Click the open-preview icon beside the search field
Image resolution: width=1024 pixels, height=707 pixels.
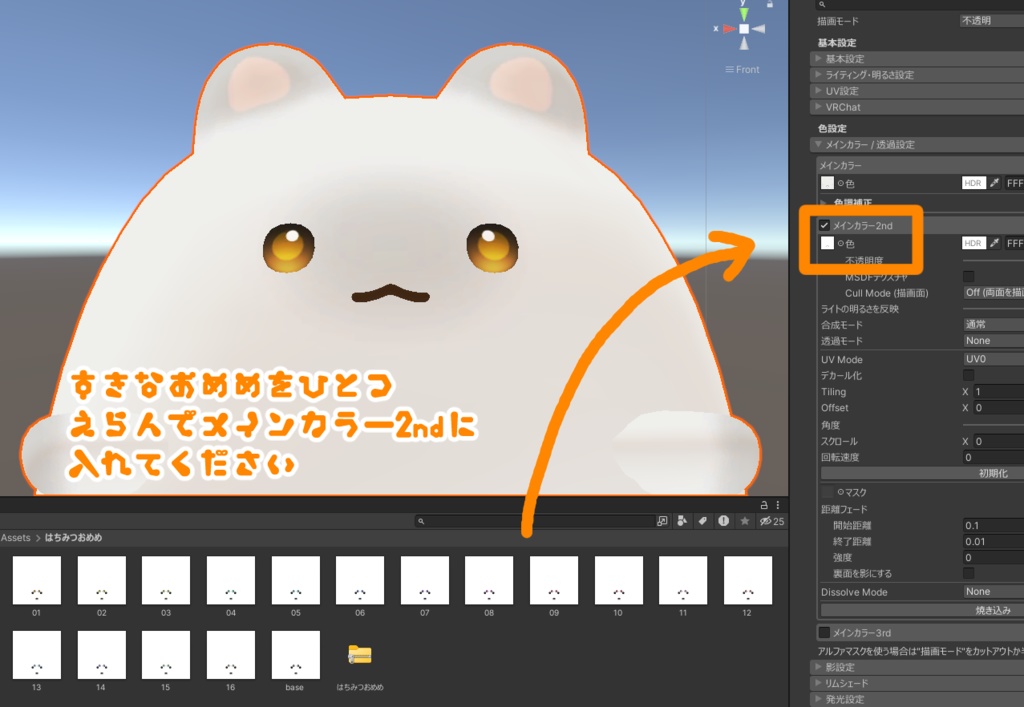tap(662, 520)
